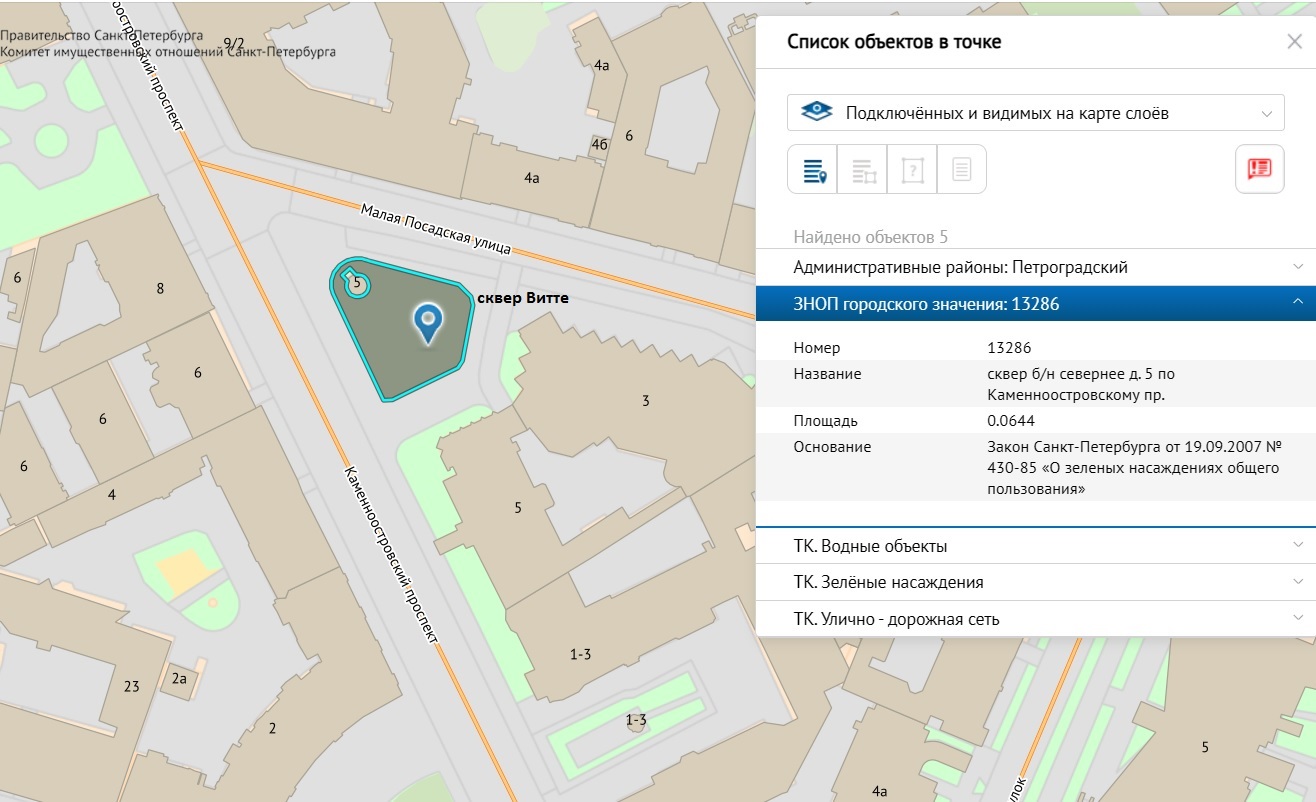Close the object list panel
This screenshot has height=802, width=1316.
click(1294, 42)
